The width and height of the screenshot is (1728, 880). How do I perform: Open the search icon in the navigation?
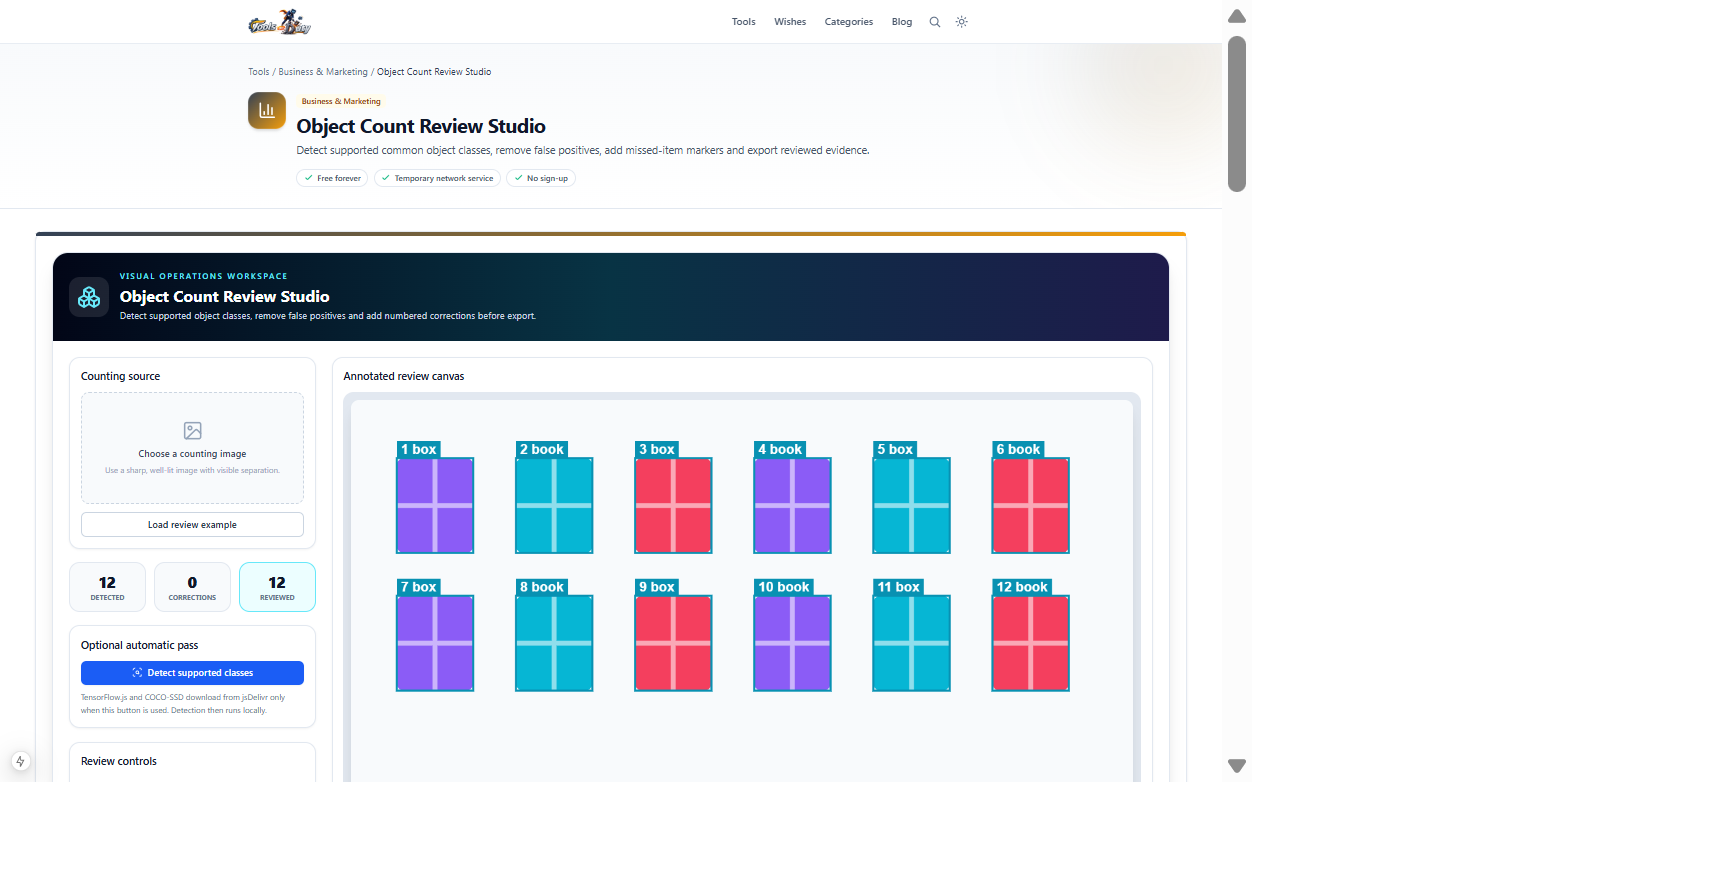(935, 22)
